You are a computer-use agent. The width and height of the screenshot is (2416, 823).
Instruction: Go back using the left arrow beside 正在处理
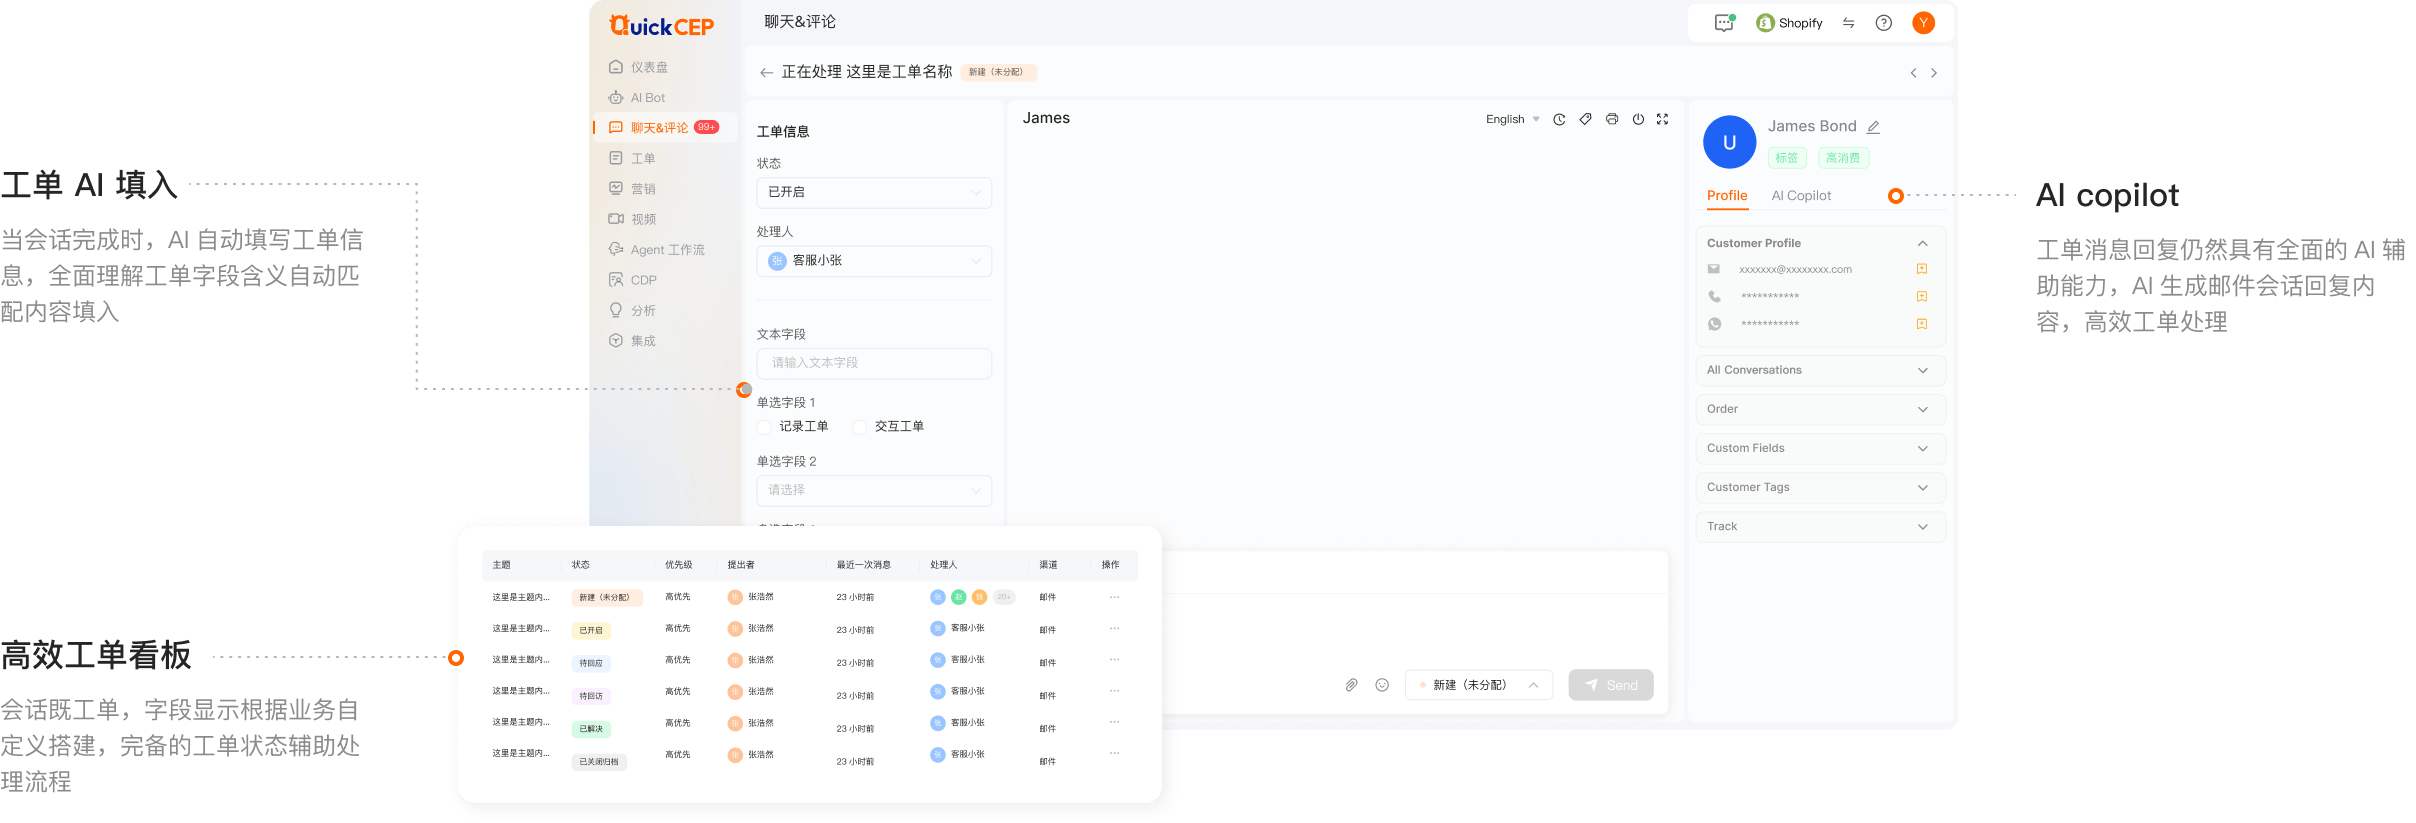coord(766,73)
